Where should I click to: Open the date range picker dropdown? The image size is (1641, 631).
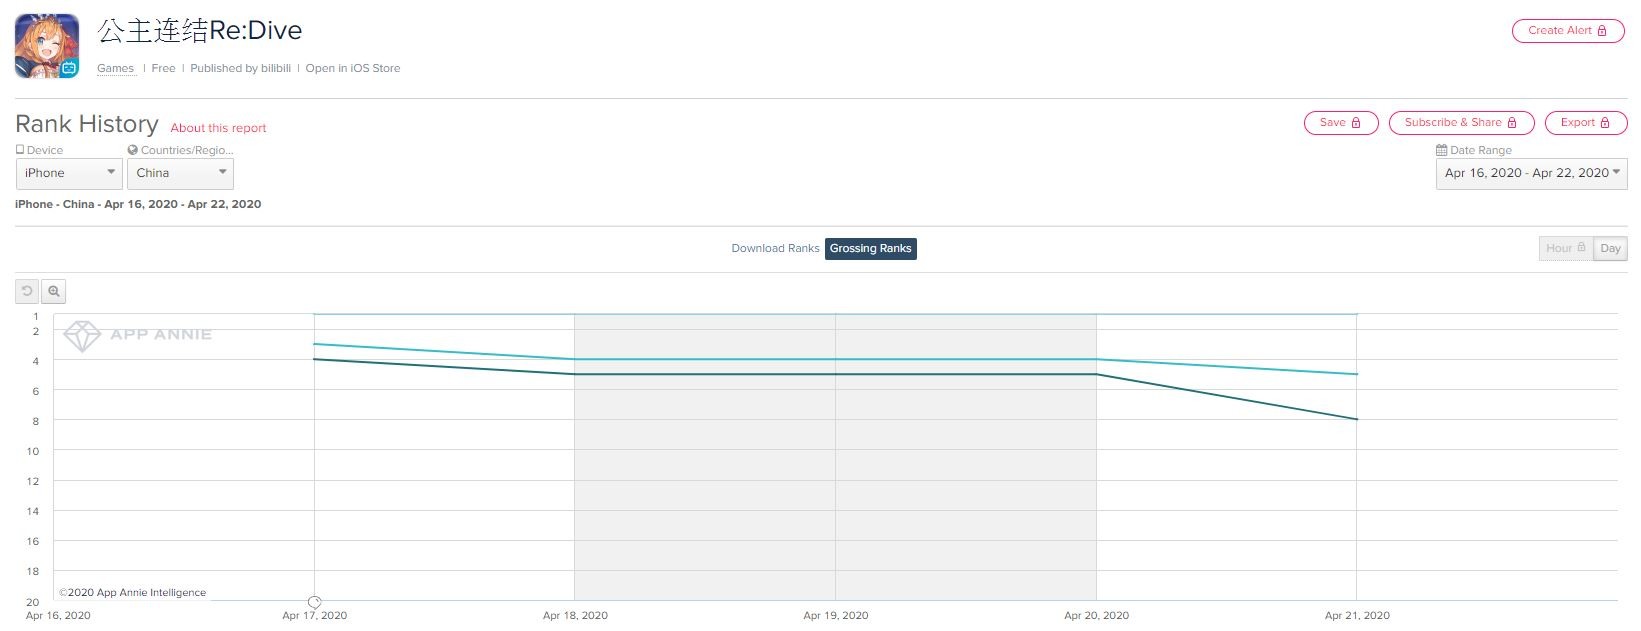click(x=1531, y=173)
